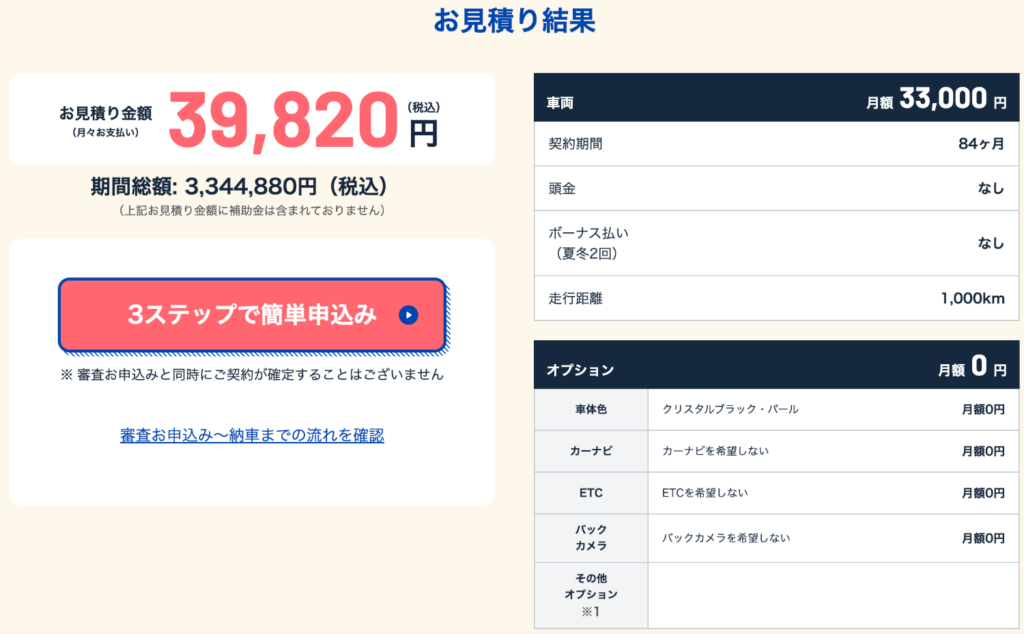Click the 審査お申込み disclaimer note under the button
The width and height of the screenshot is (1024, 634).
pyautogui.click(x=252, y=374)
